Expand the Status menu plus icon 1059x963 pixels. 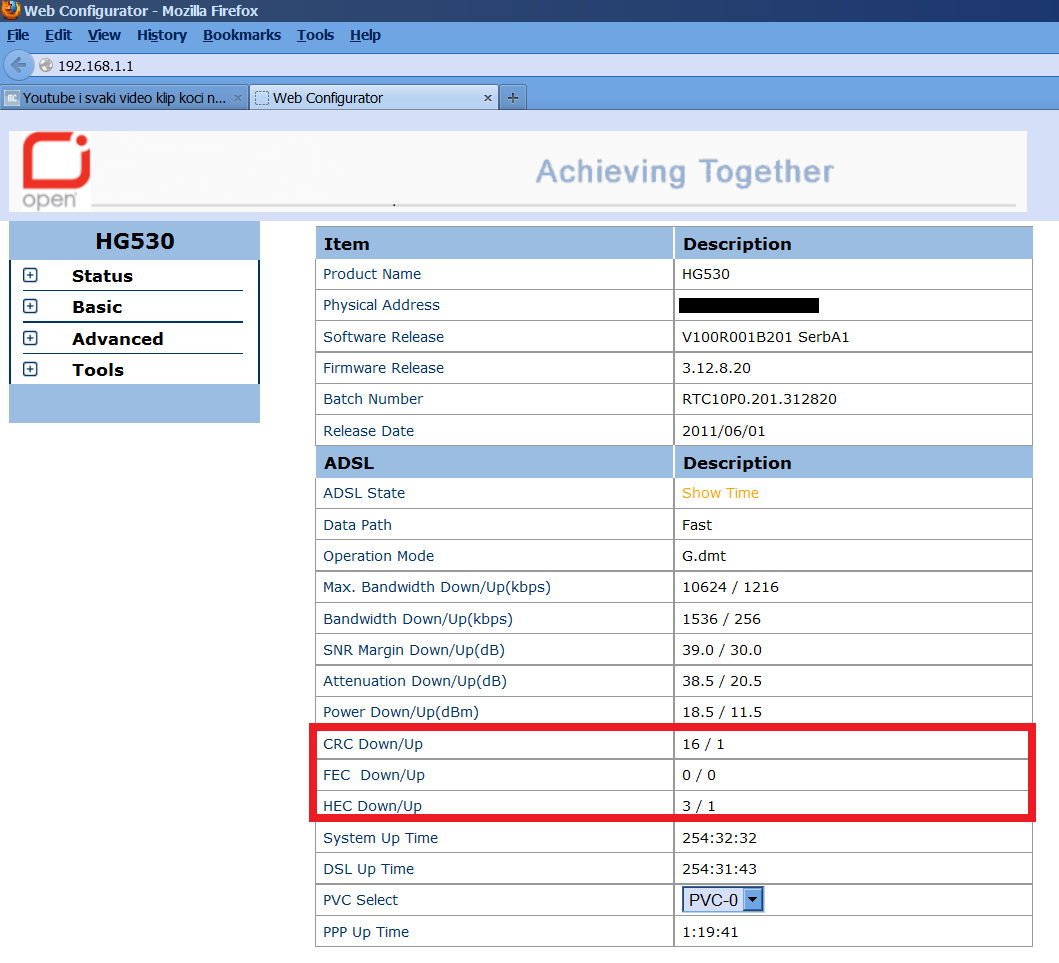tap(30, 276)
